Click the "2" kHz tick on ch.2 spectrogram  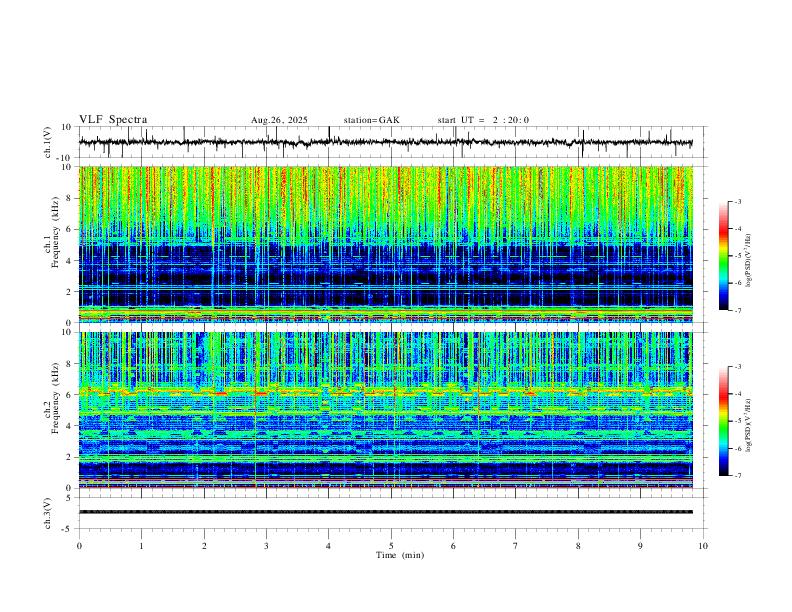[70, 457]
